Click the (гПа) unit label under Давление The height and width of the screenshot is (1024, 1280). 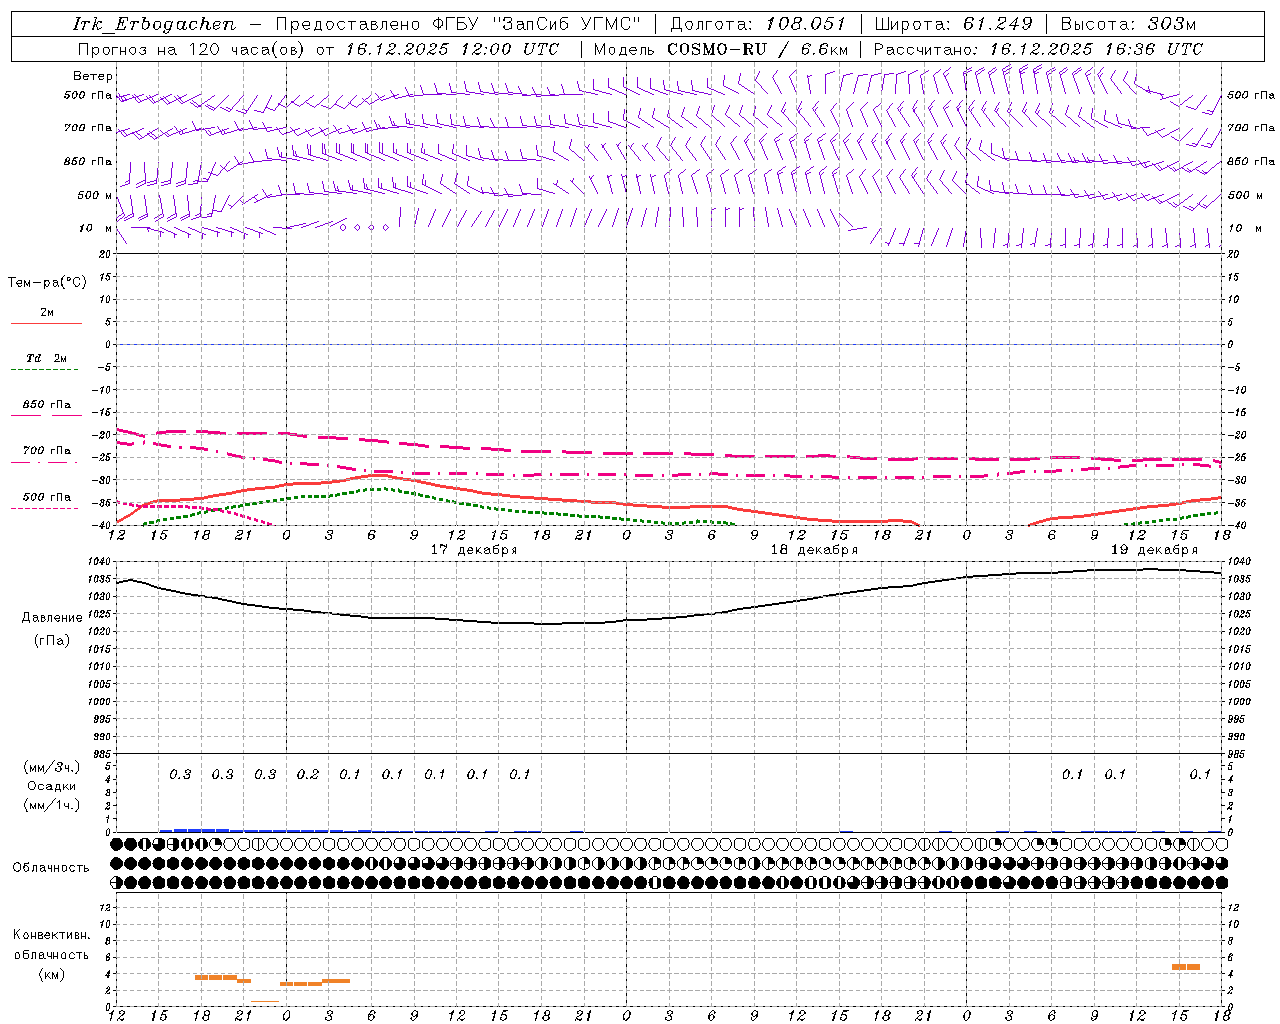click(x=52, y=640)
